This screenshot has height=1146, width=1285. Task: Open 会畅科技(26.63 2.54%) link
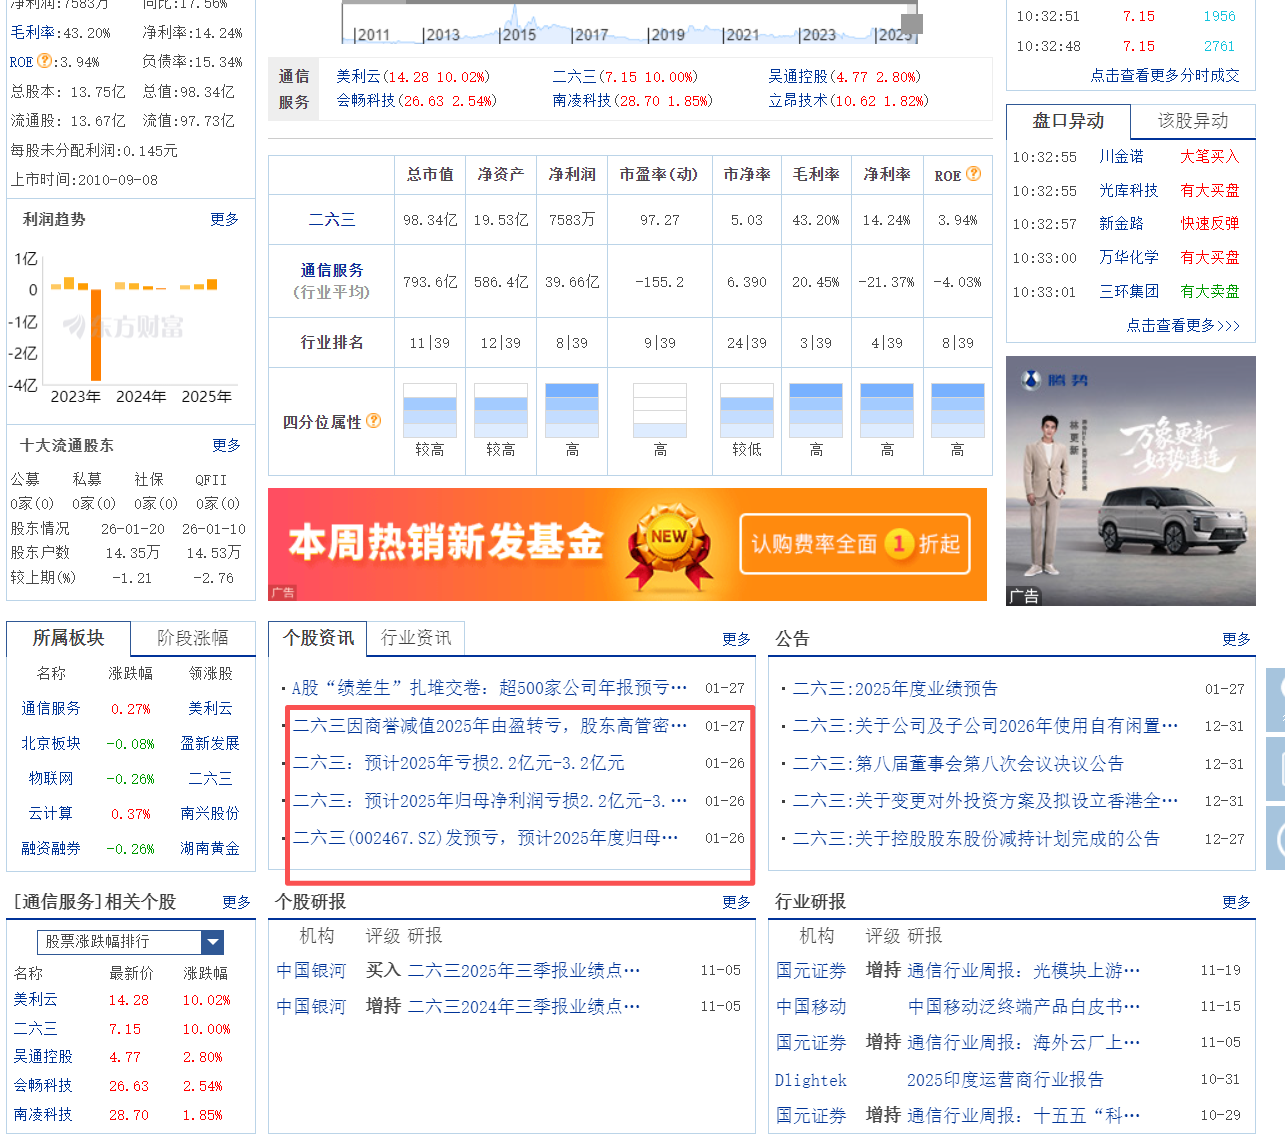coord(416,101)
